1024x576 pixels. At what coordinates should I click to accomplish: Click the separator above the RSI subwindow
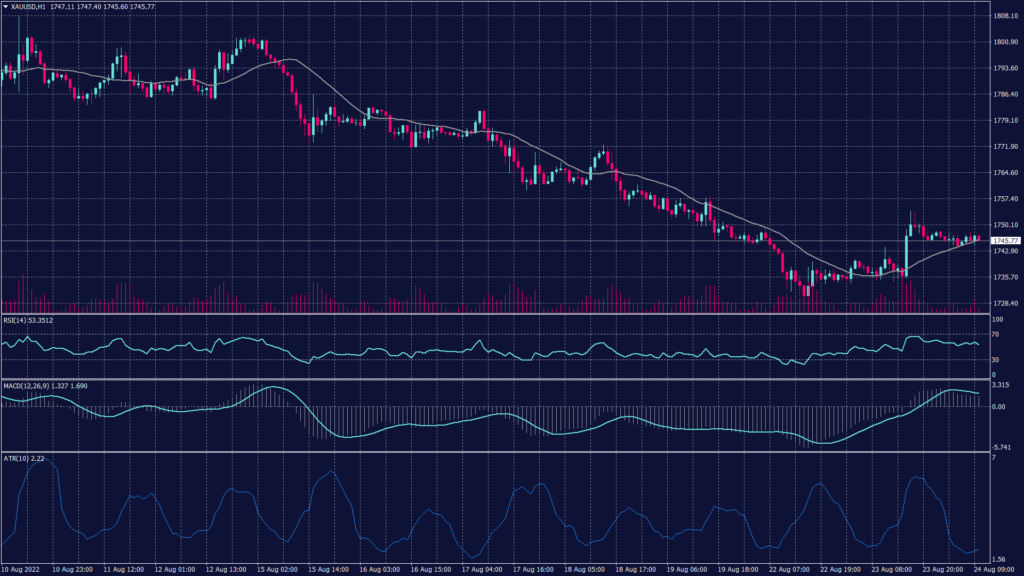pos(500,315)
